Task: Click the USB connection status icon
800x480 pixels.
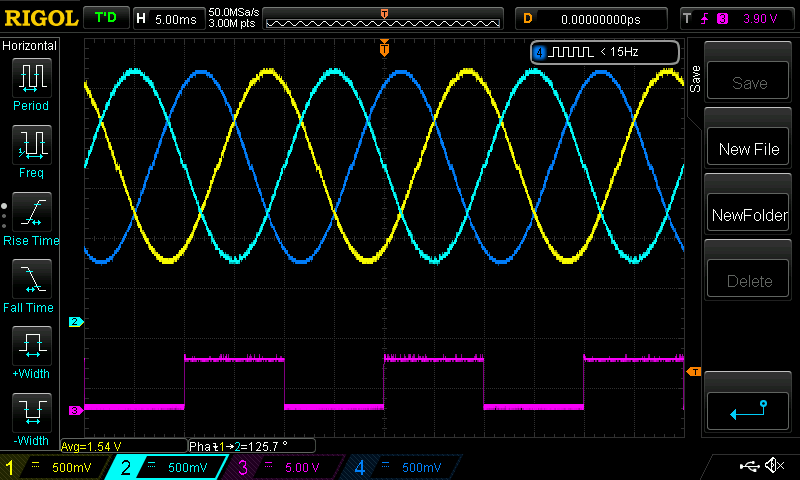Action: [x=749, y=466]
